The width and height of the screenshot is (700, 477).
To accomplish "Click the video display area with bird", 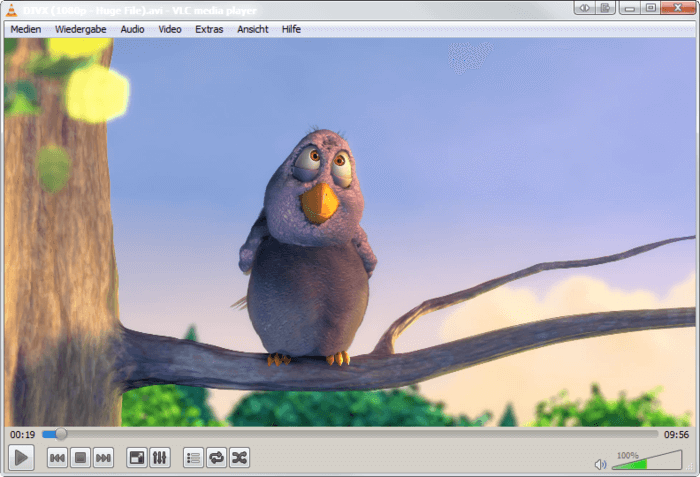I will click(350, 232).
